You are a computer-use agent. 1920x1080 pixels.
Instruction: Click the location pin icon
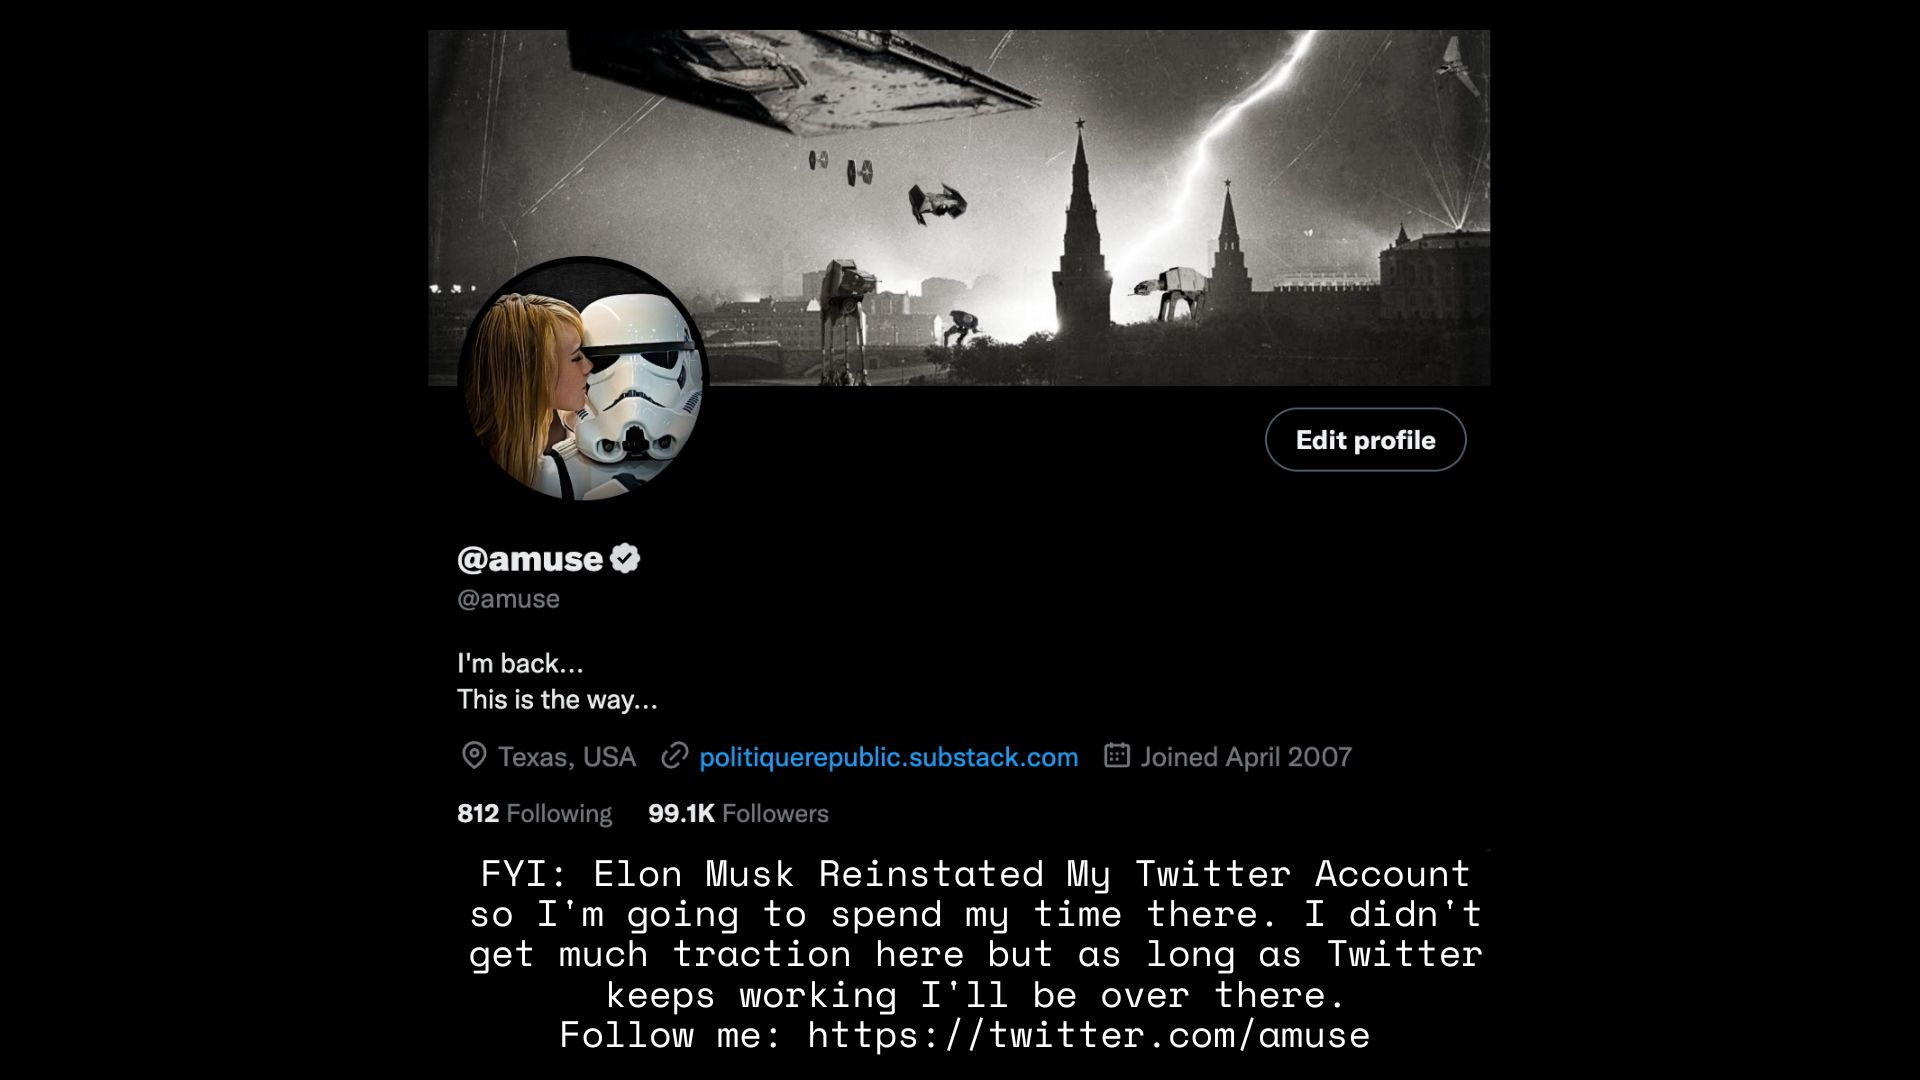tap(474, 756)
